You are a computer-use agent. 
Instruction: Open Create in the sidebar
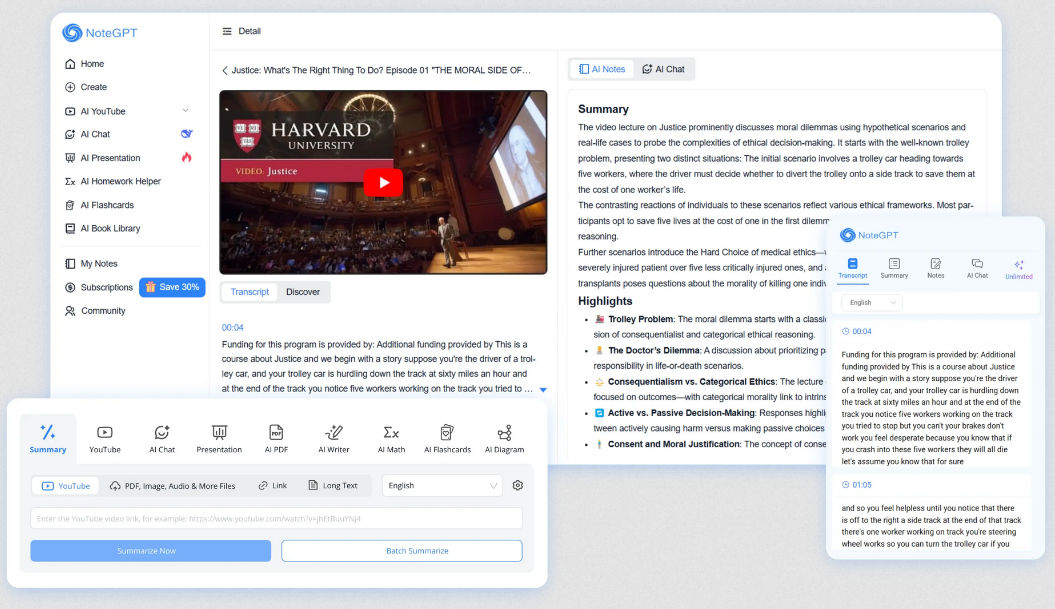click(x=86, y=87)
